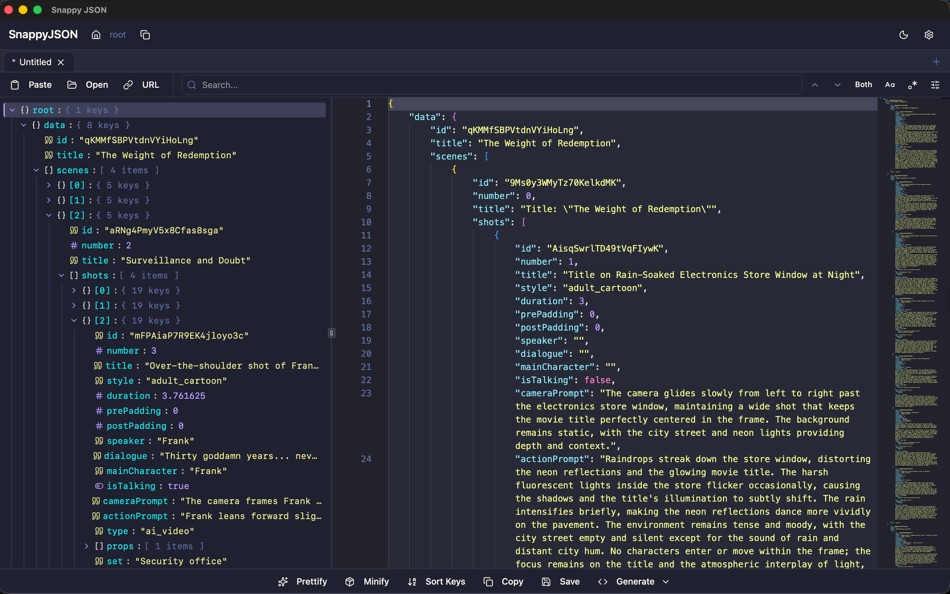950x594 pixels.
Task: Close the Untitled tab
Action: point(61,62)
